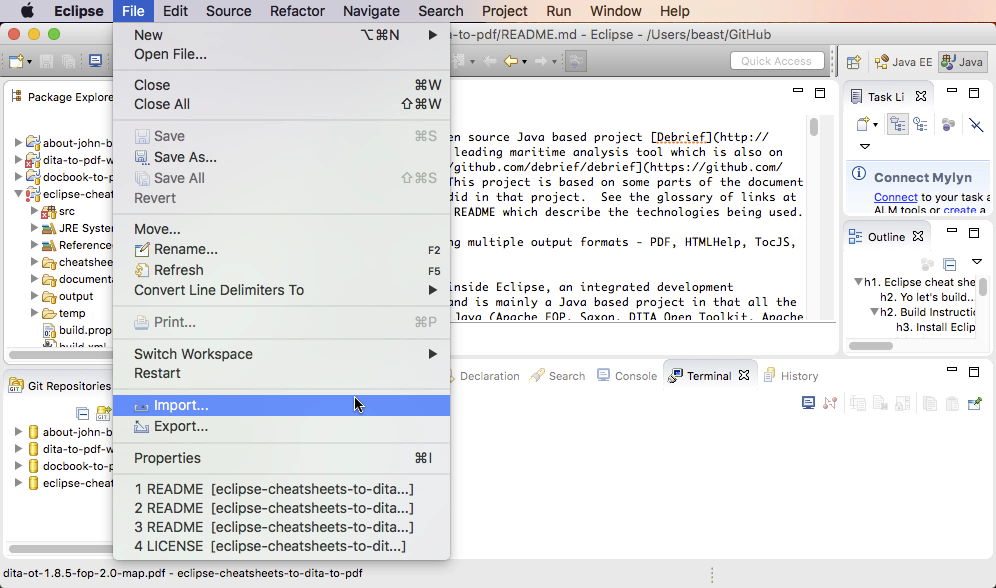Switch to Java perspective

(x=962, y=62)
